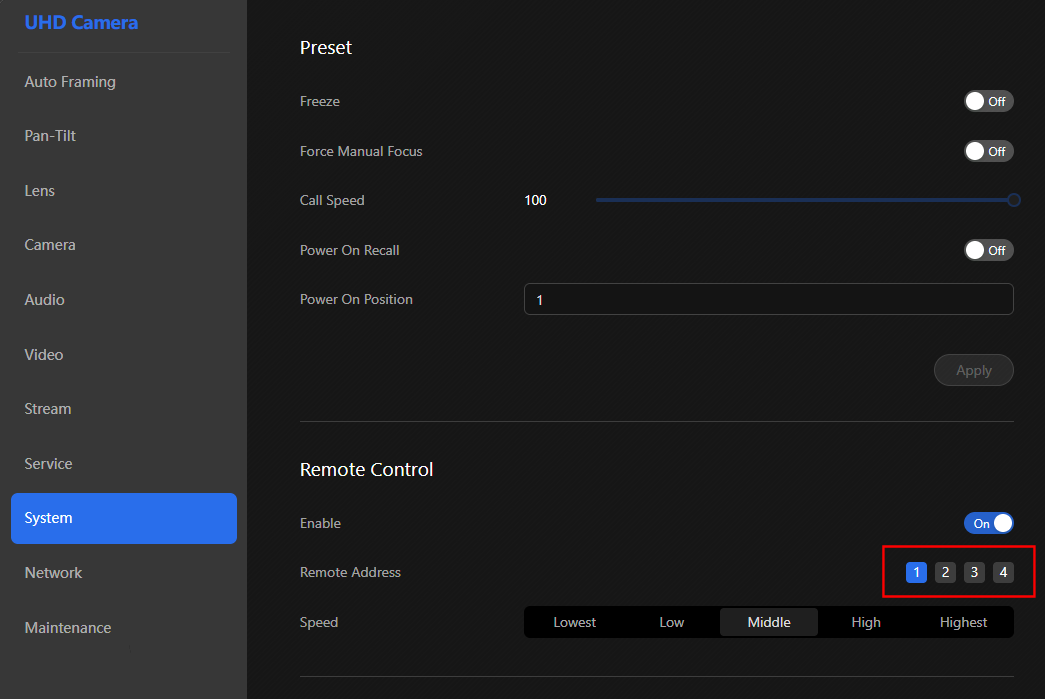Click the Force Manual Focus label
The image size is (1045, 699).
[x=361, y=151]
